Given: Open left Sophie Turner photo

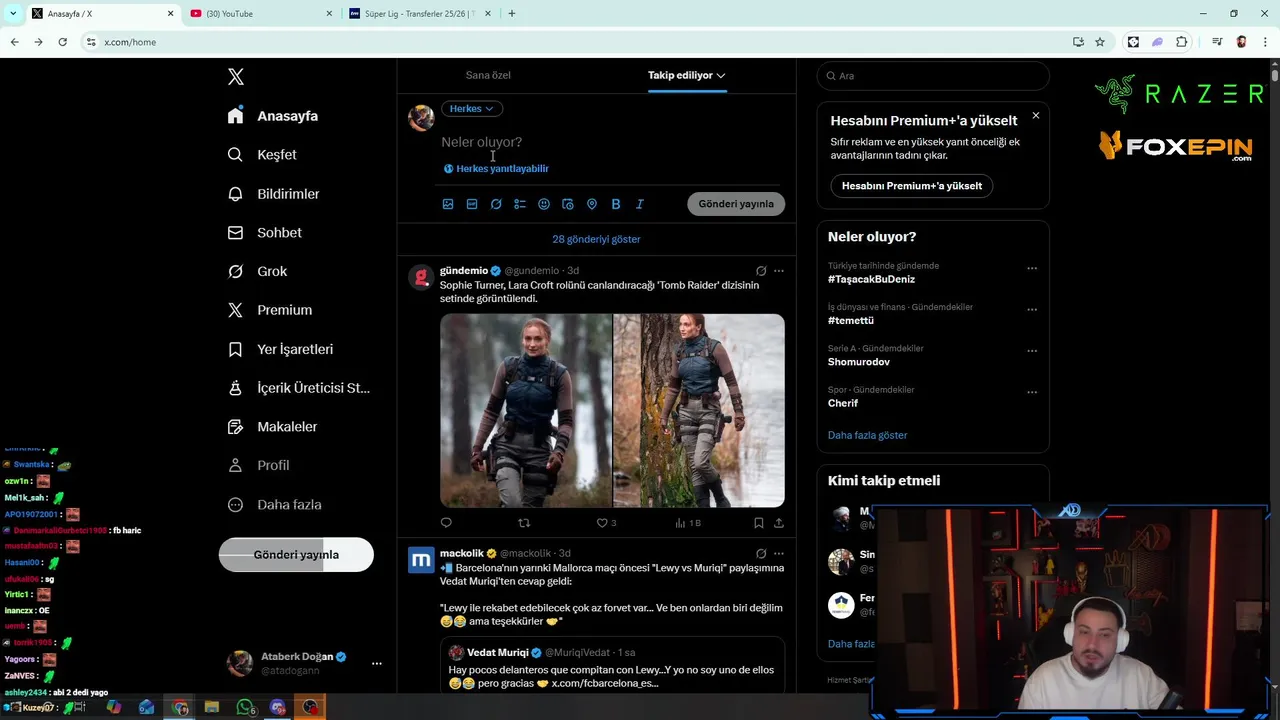Looking at the screenshot, I should [526, 411].
